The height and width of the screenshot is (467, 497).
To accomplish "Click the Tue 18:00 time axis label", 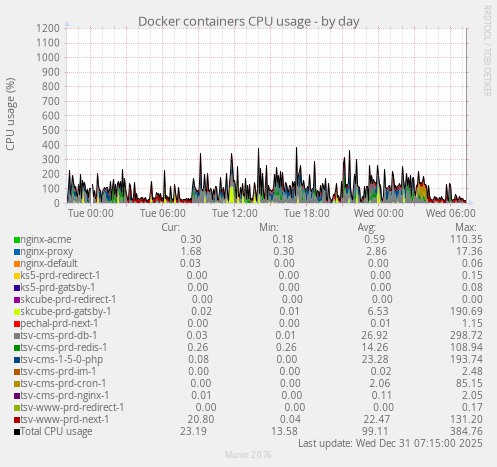I will (307, 213).
